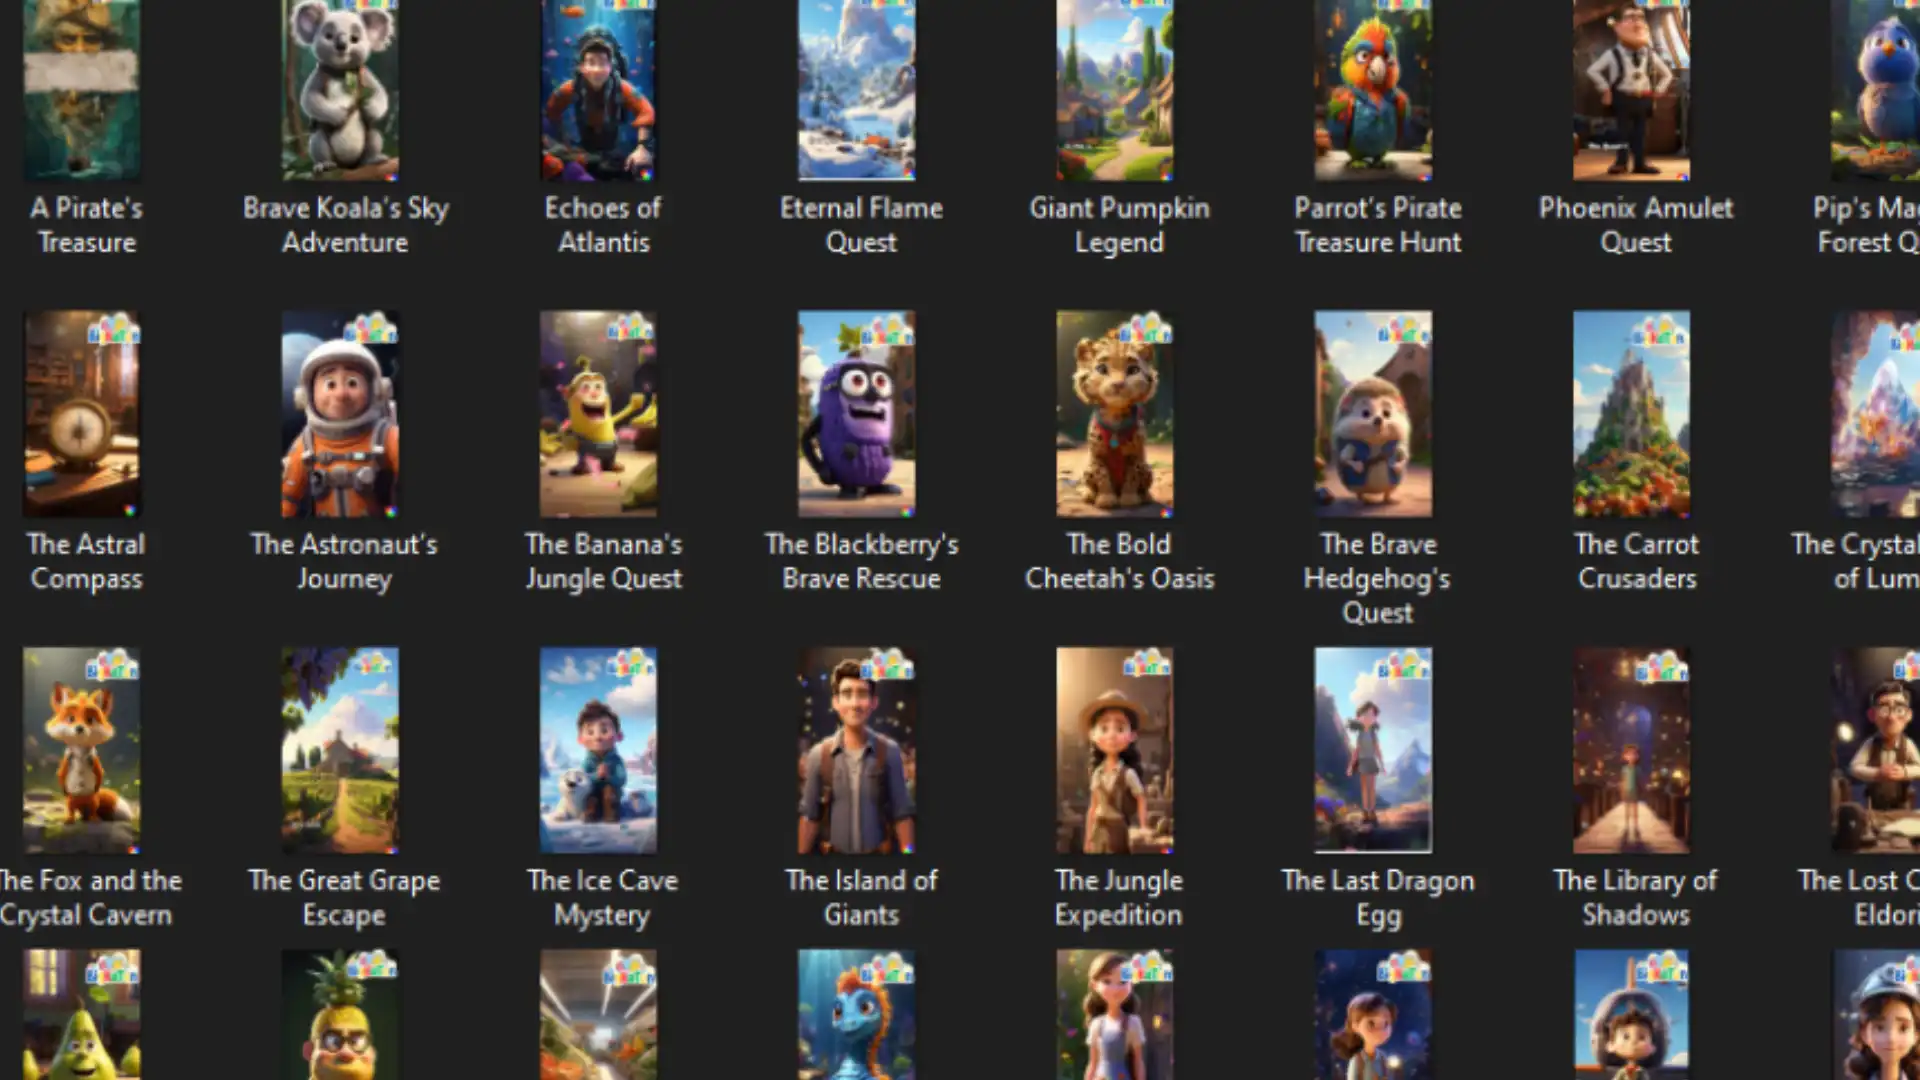
Task: Click The Island of Giants thumbnail
Action: coord(856,750)
